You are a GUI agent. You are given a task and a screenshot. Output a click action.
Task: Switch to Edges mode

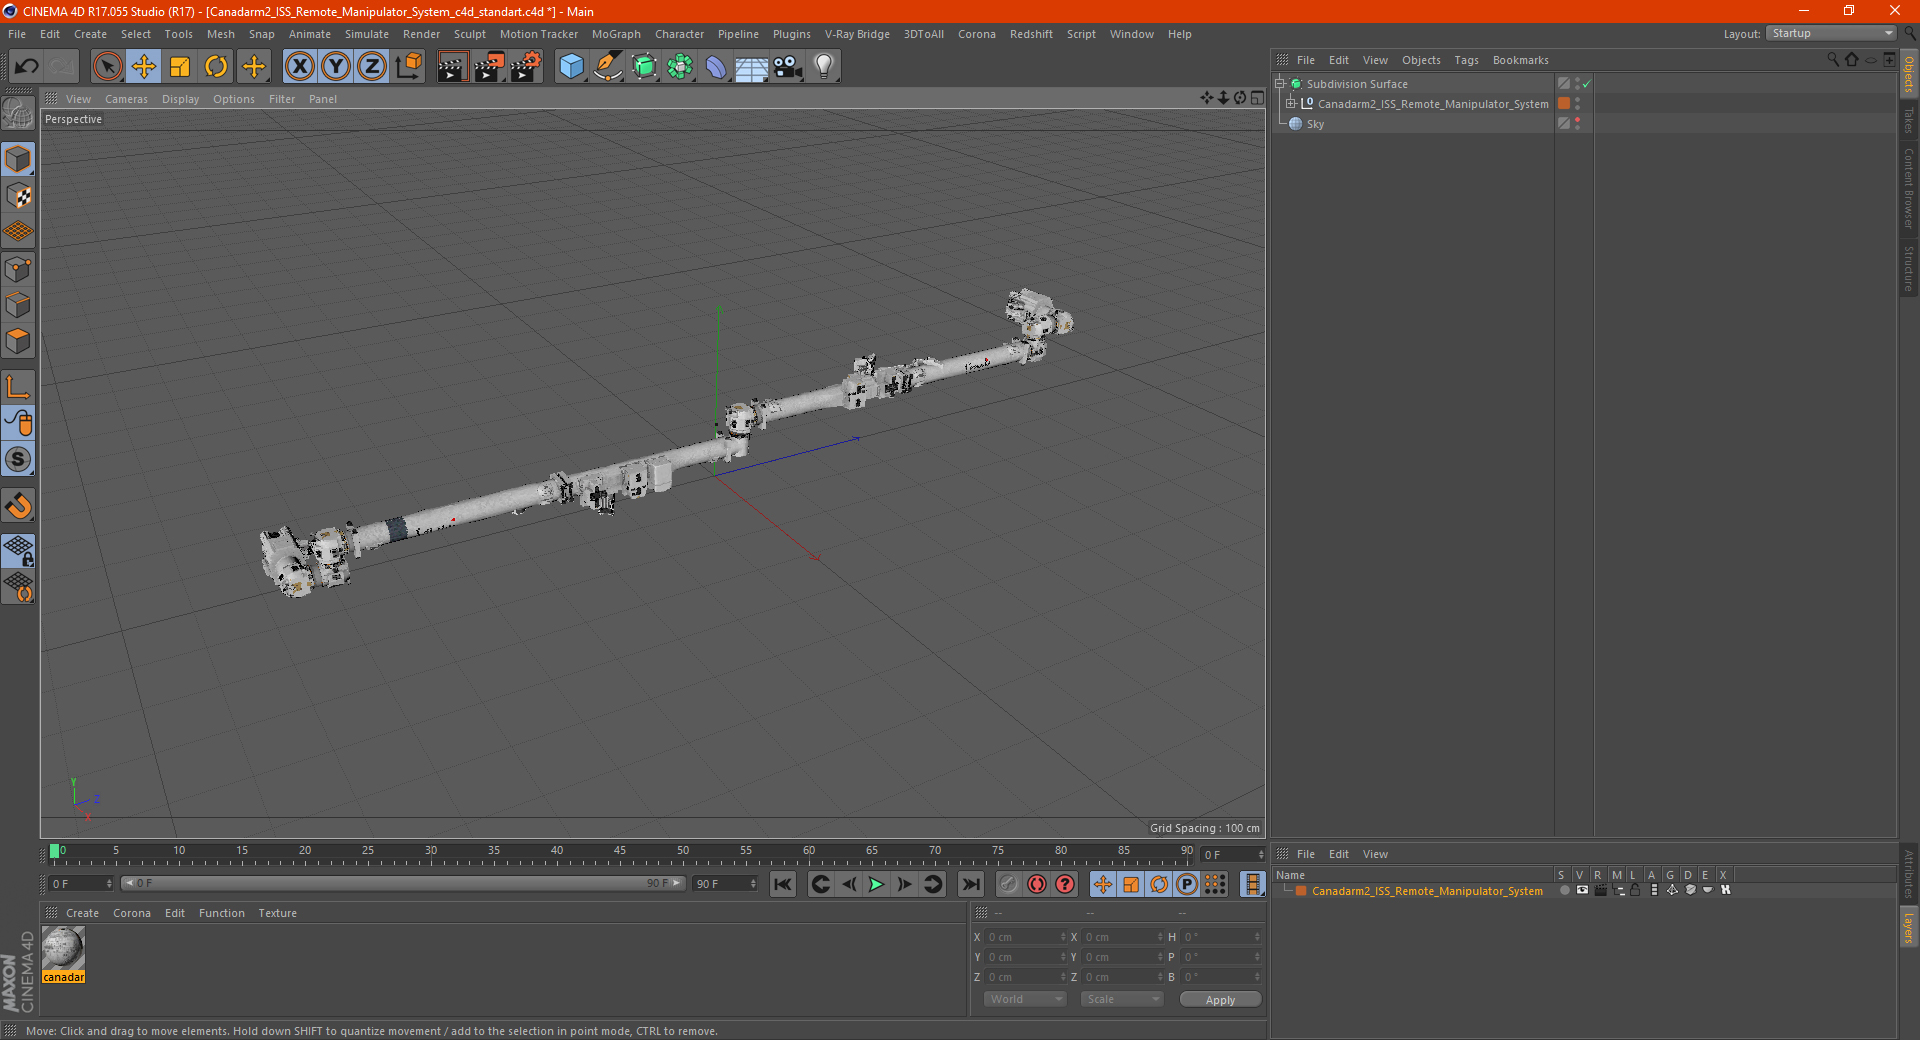(18, 305)
